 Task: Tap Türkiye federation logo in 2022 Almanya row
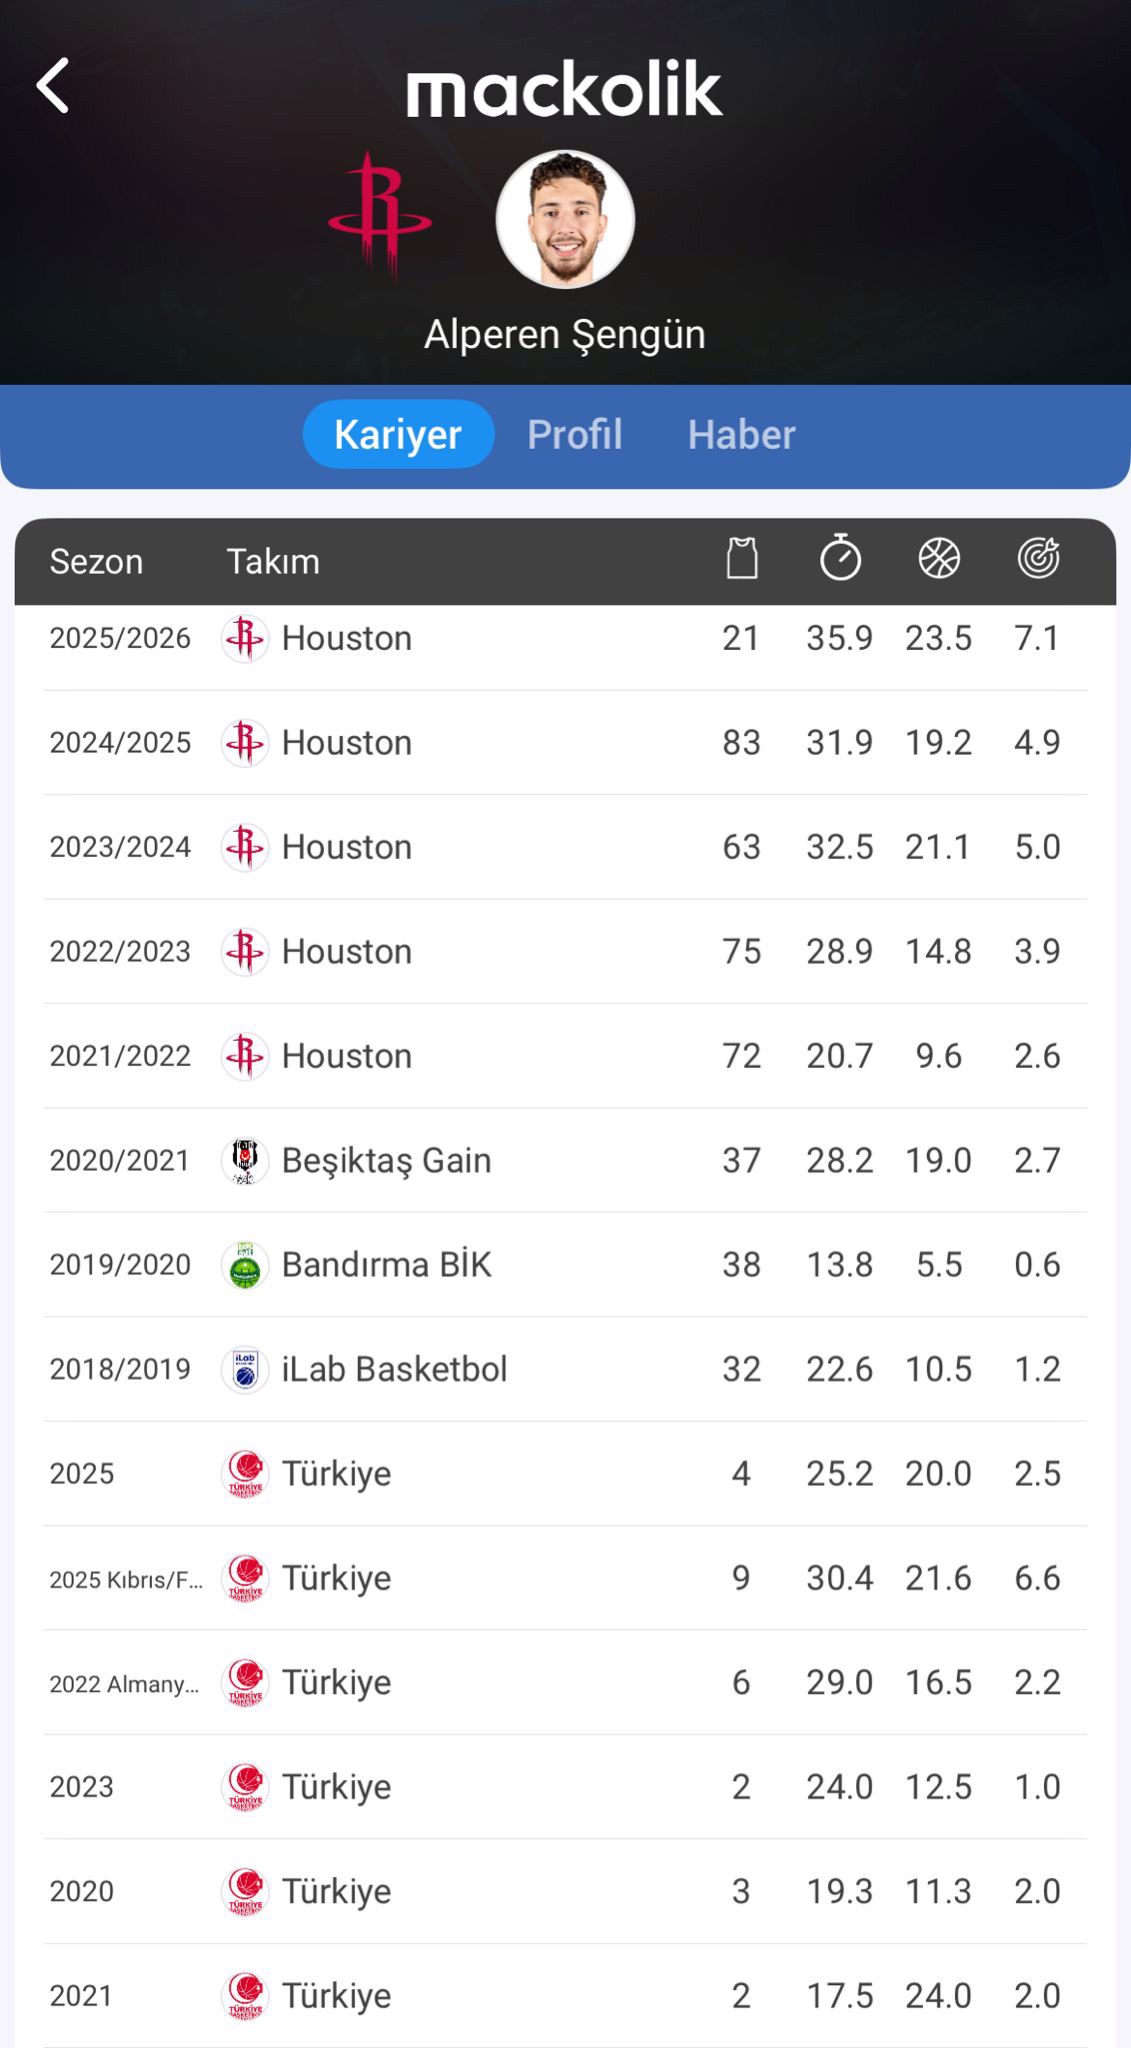pos(244,1682)
